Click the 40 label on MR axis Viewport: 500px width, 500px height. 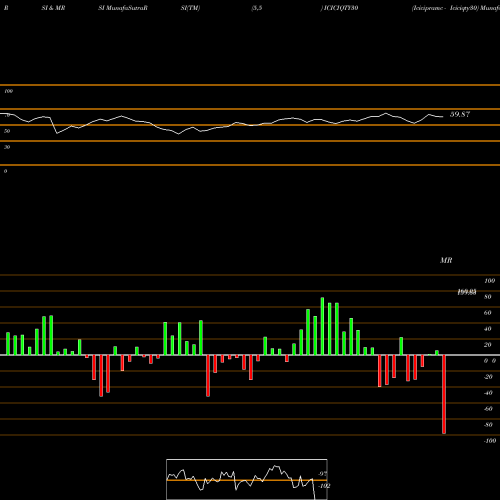click(488, 329)
